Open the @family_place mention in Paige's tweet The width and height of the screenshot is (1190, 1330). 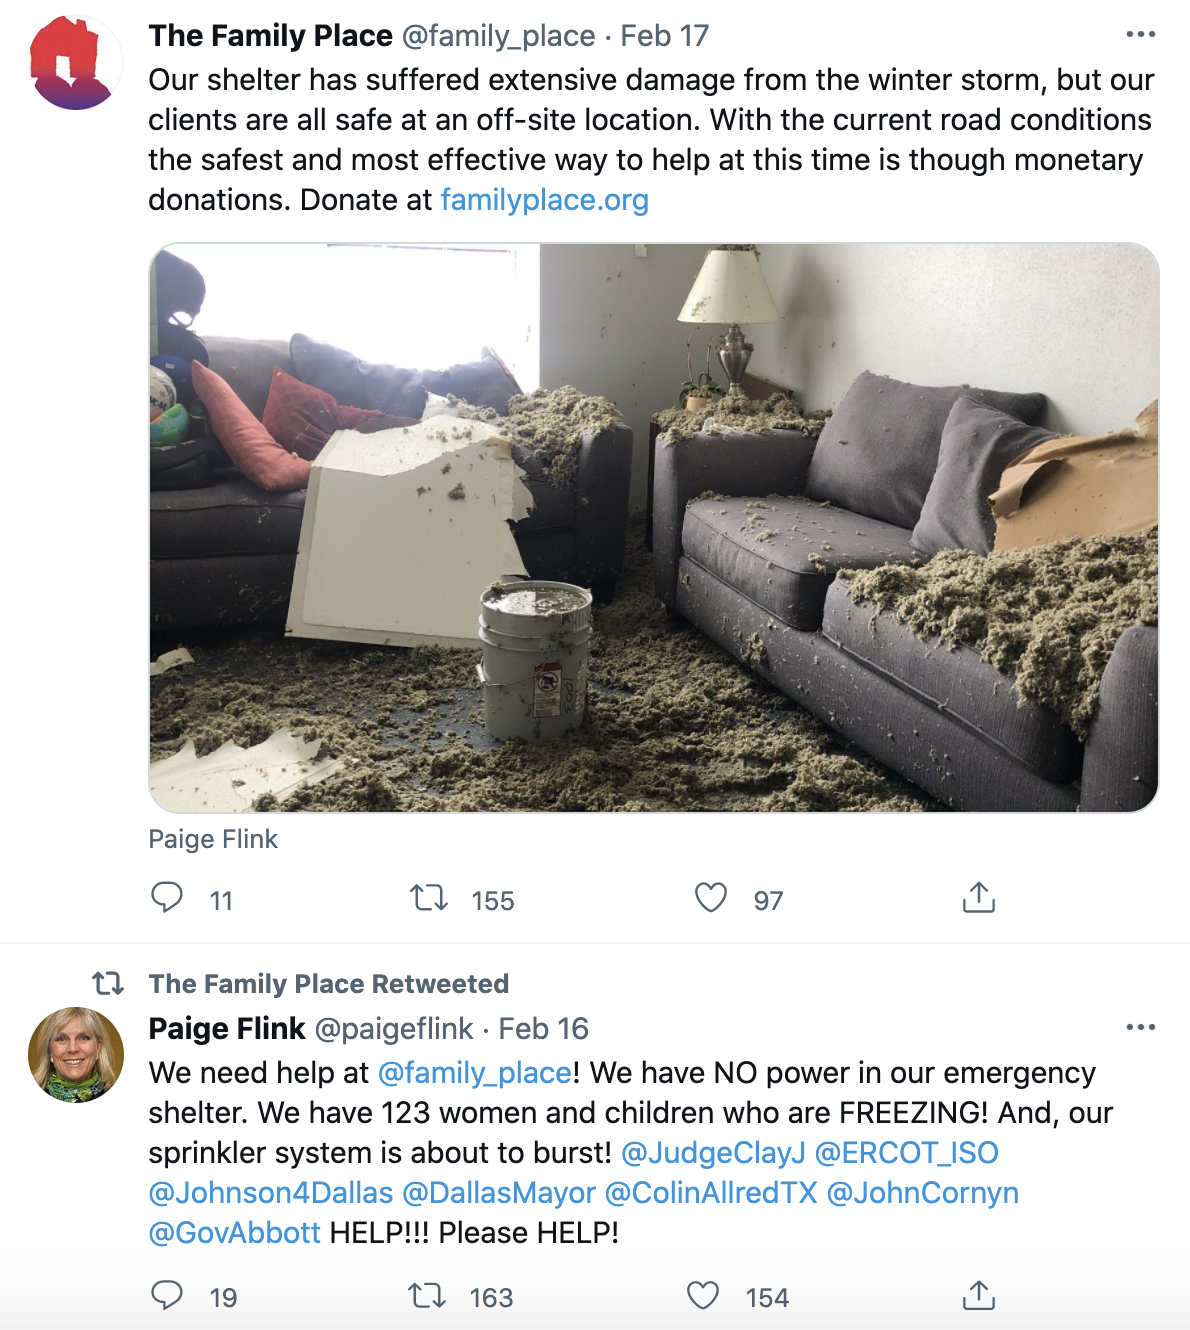point(475,1073)
